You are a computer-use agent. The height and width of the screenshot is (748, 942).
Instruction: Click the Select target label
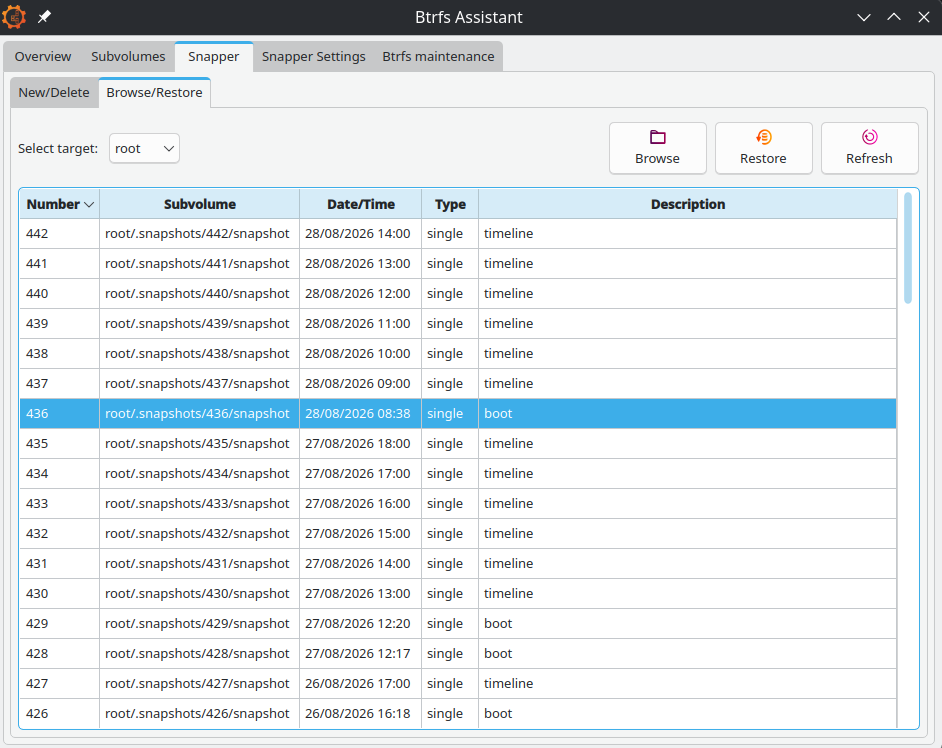tap(58, 148)
